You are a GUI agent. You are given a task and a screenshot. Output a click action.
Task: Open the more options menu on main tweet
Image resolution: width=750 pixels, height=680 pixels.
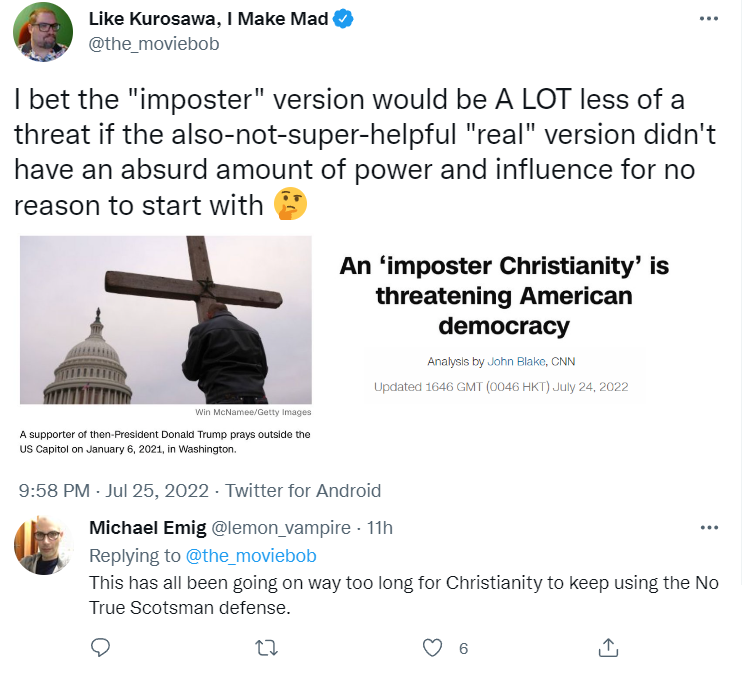pyautogui.click(x=709, y=20)
